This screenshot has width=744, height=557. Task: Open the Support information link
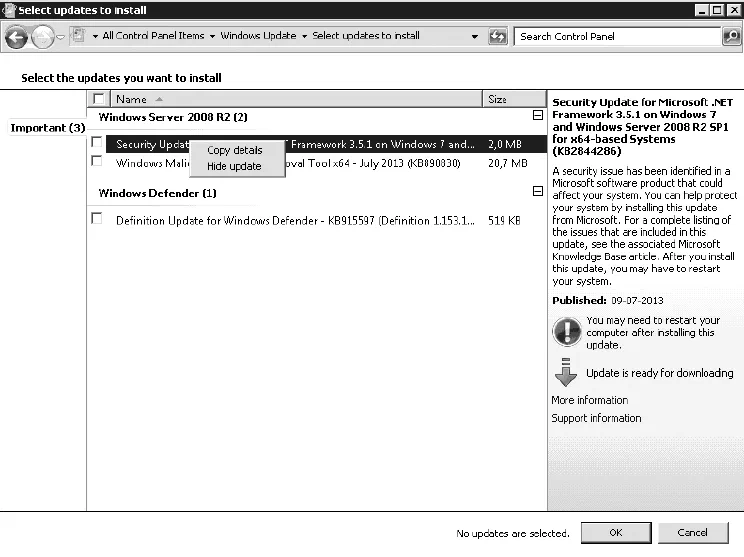596,418
